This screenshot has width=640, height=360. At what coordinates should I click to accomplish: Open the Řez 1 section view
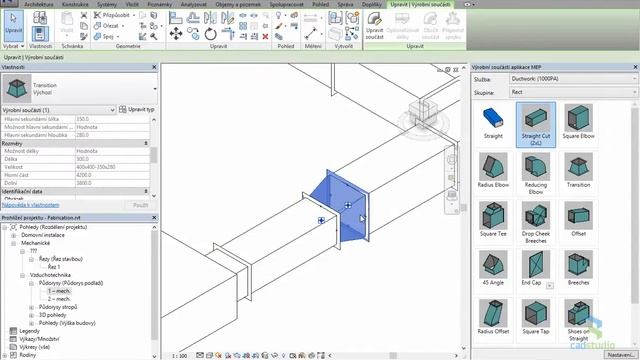coord(53,267)
